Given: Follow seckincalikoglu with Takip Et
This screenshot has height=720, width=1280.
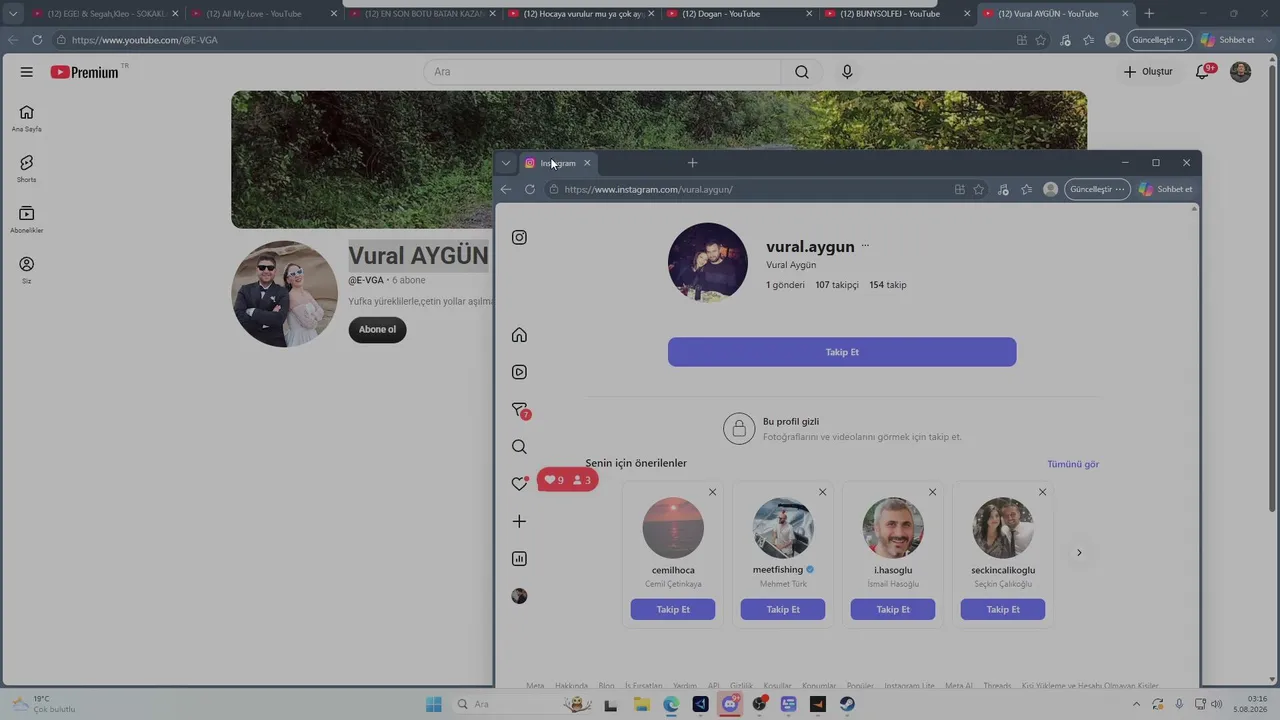Looking at the screenshot, I should pyautogui.click(x=1003, y=610).
